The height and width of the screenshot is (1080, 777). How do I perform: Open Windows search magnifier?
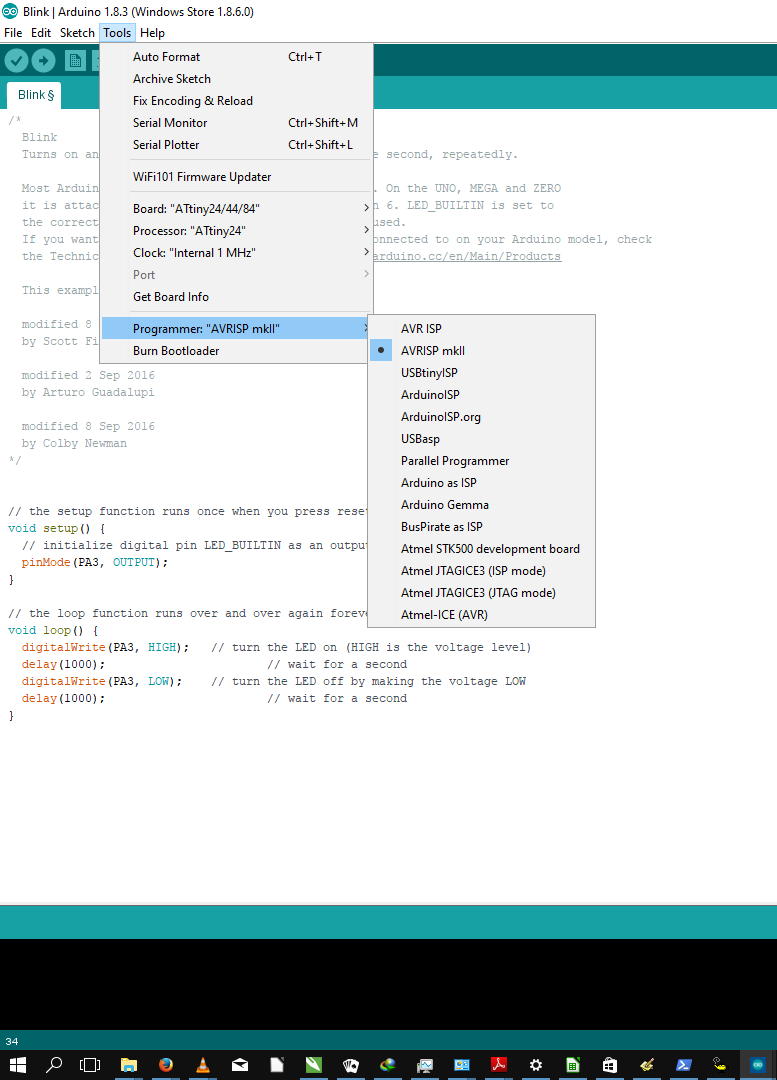54,1065
